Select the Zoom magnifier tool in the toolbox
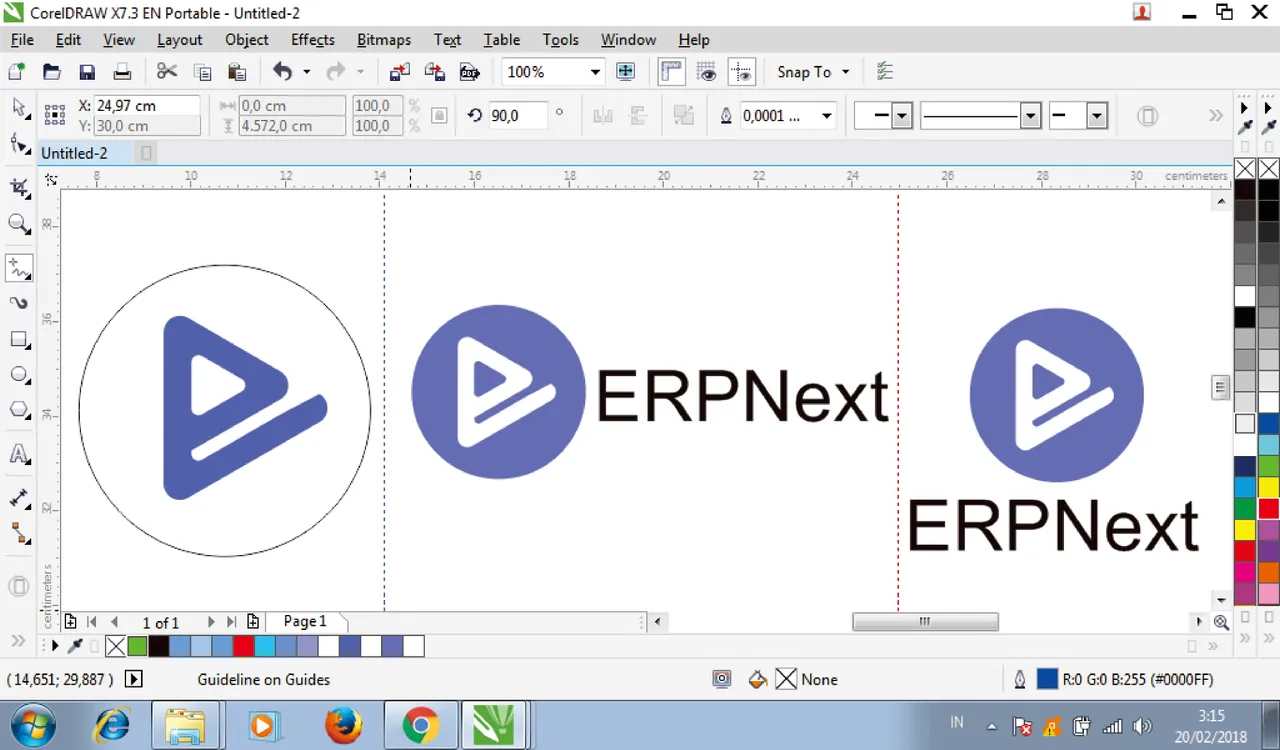Image resolution: width=1280 pixels, height=750 pixels. (18, 224)
